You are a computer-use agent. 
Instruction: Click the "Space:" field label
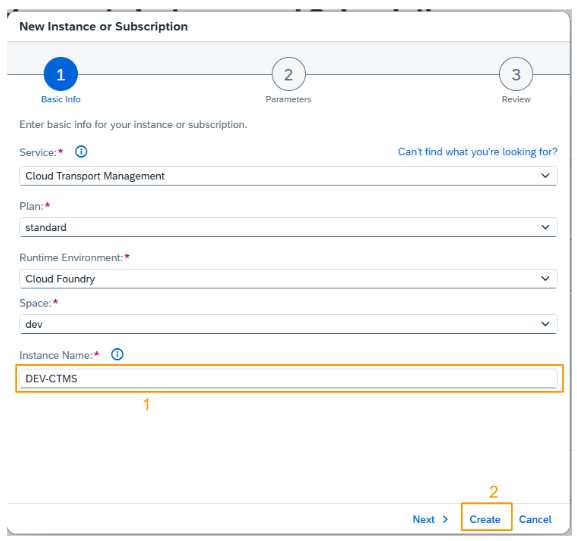tap(35, 303)
